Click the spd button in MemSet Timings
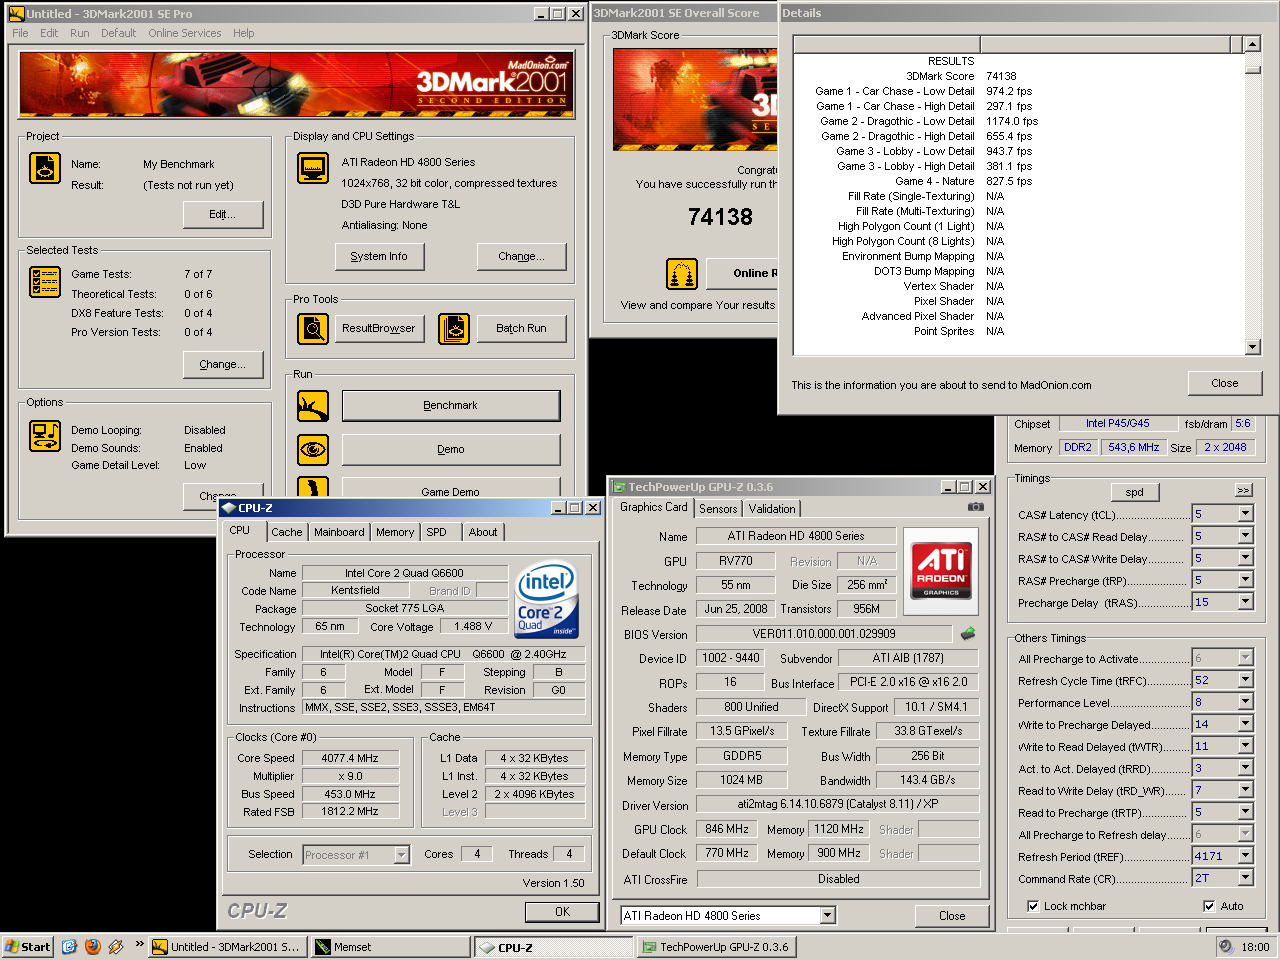Screen dimensions: 1280x960 [x=1135, y=492]
